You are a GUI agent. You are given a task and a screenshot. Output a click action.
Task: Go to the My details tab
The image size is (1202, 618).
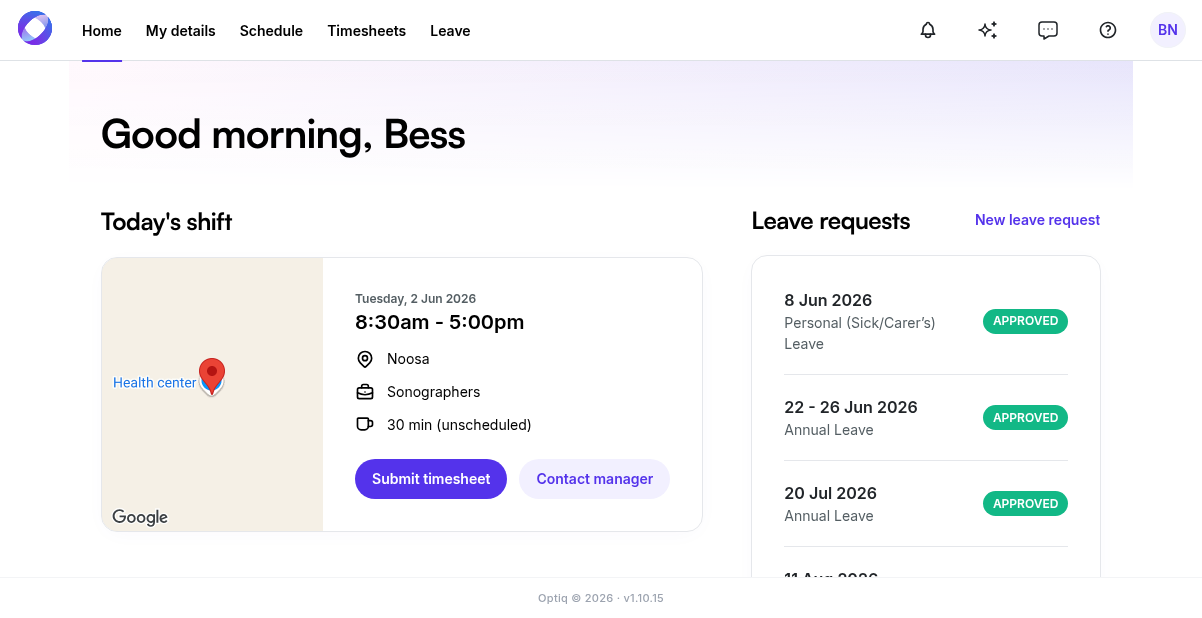(x=181, y=31)
